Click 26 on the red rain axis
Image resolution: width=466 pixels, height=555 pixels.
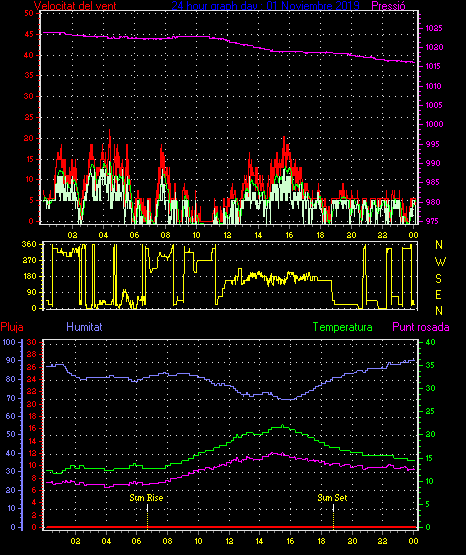click(32, 367)
